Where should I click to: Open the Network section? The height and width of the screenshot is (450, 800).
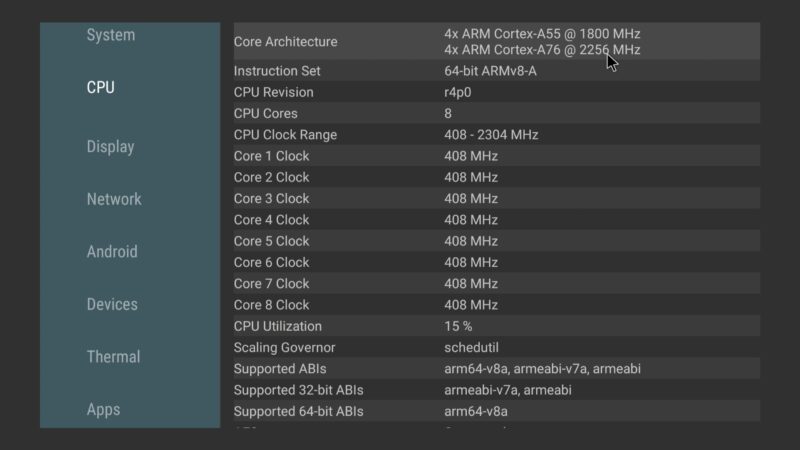[x=114, y=199]
